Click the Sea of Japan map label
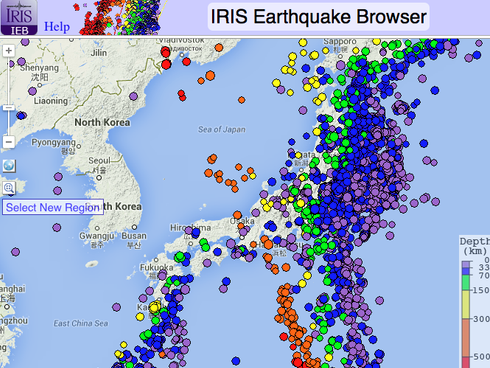Image resolution: width=490 pixels, height=368 pixels. tap(222, 129)
